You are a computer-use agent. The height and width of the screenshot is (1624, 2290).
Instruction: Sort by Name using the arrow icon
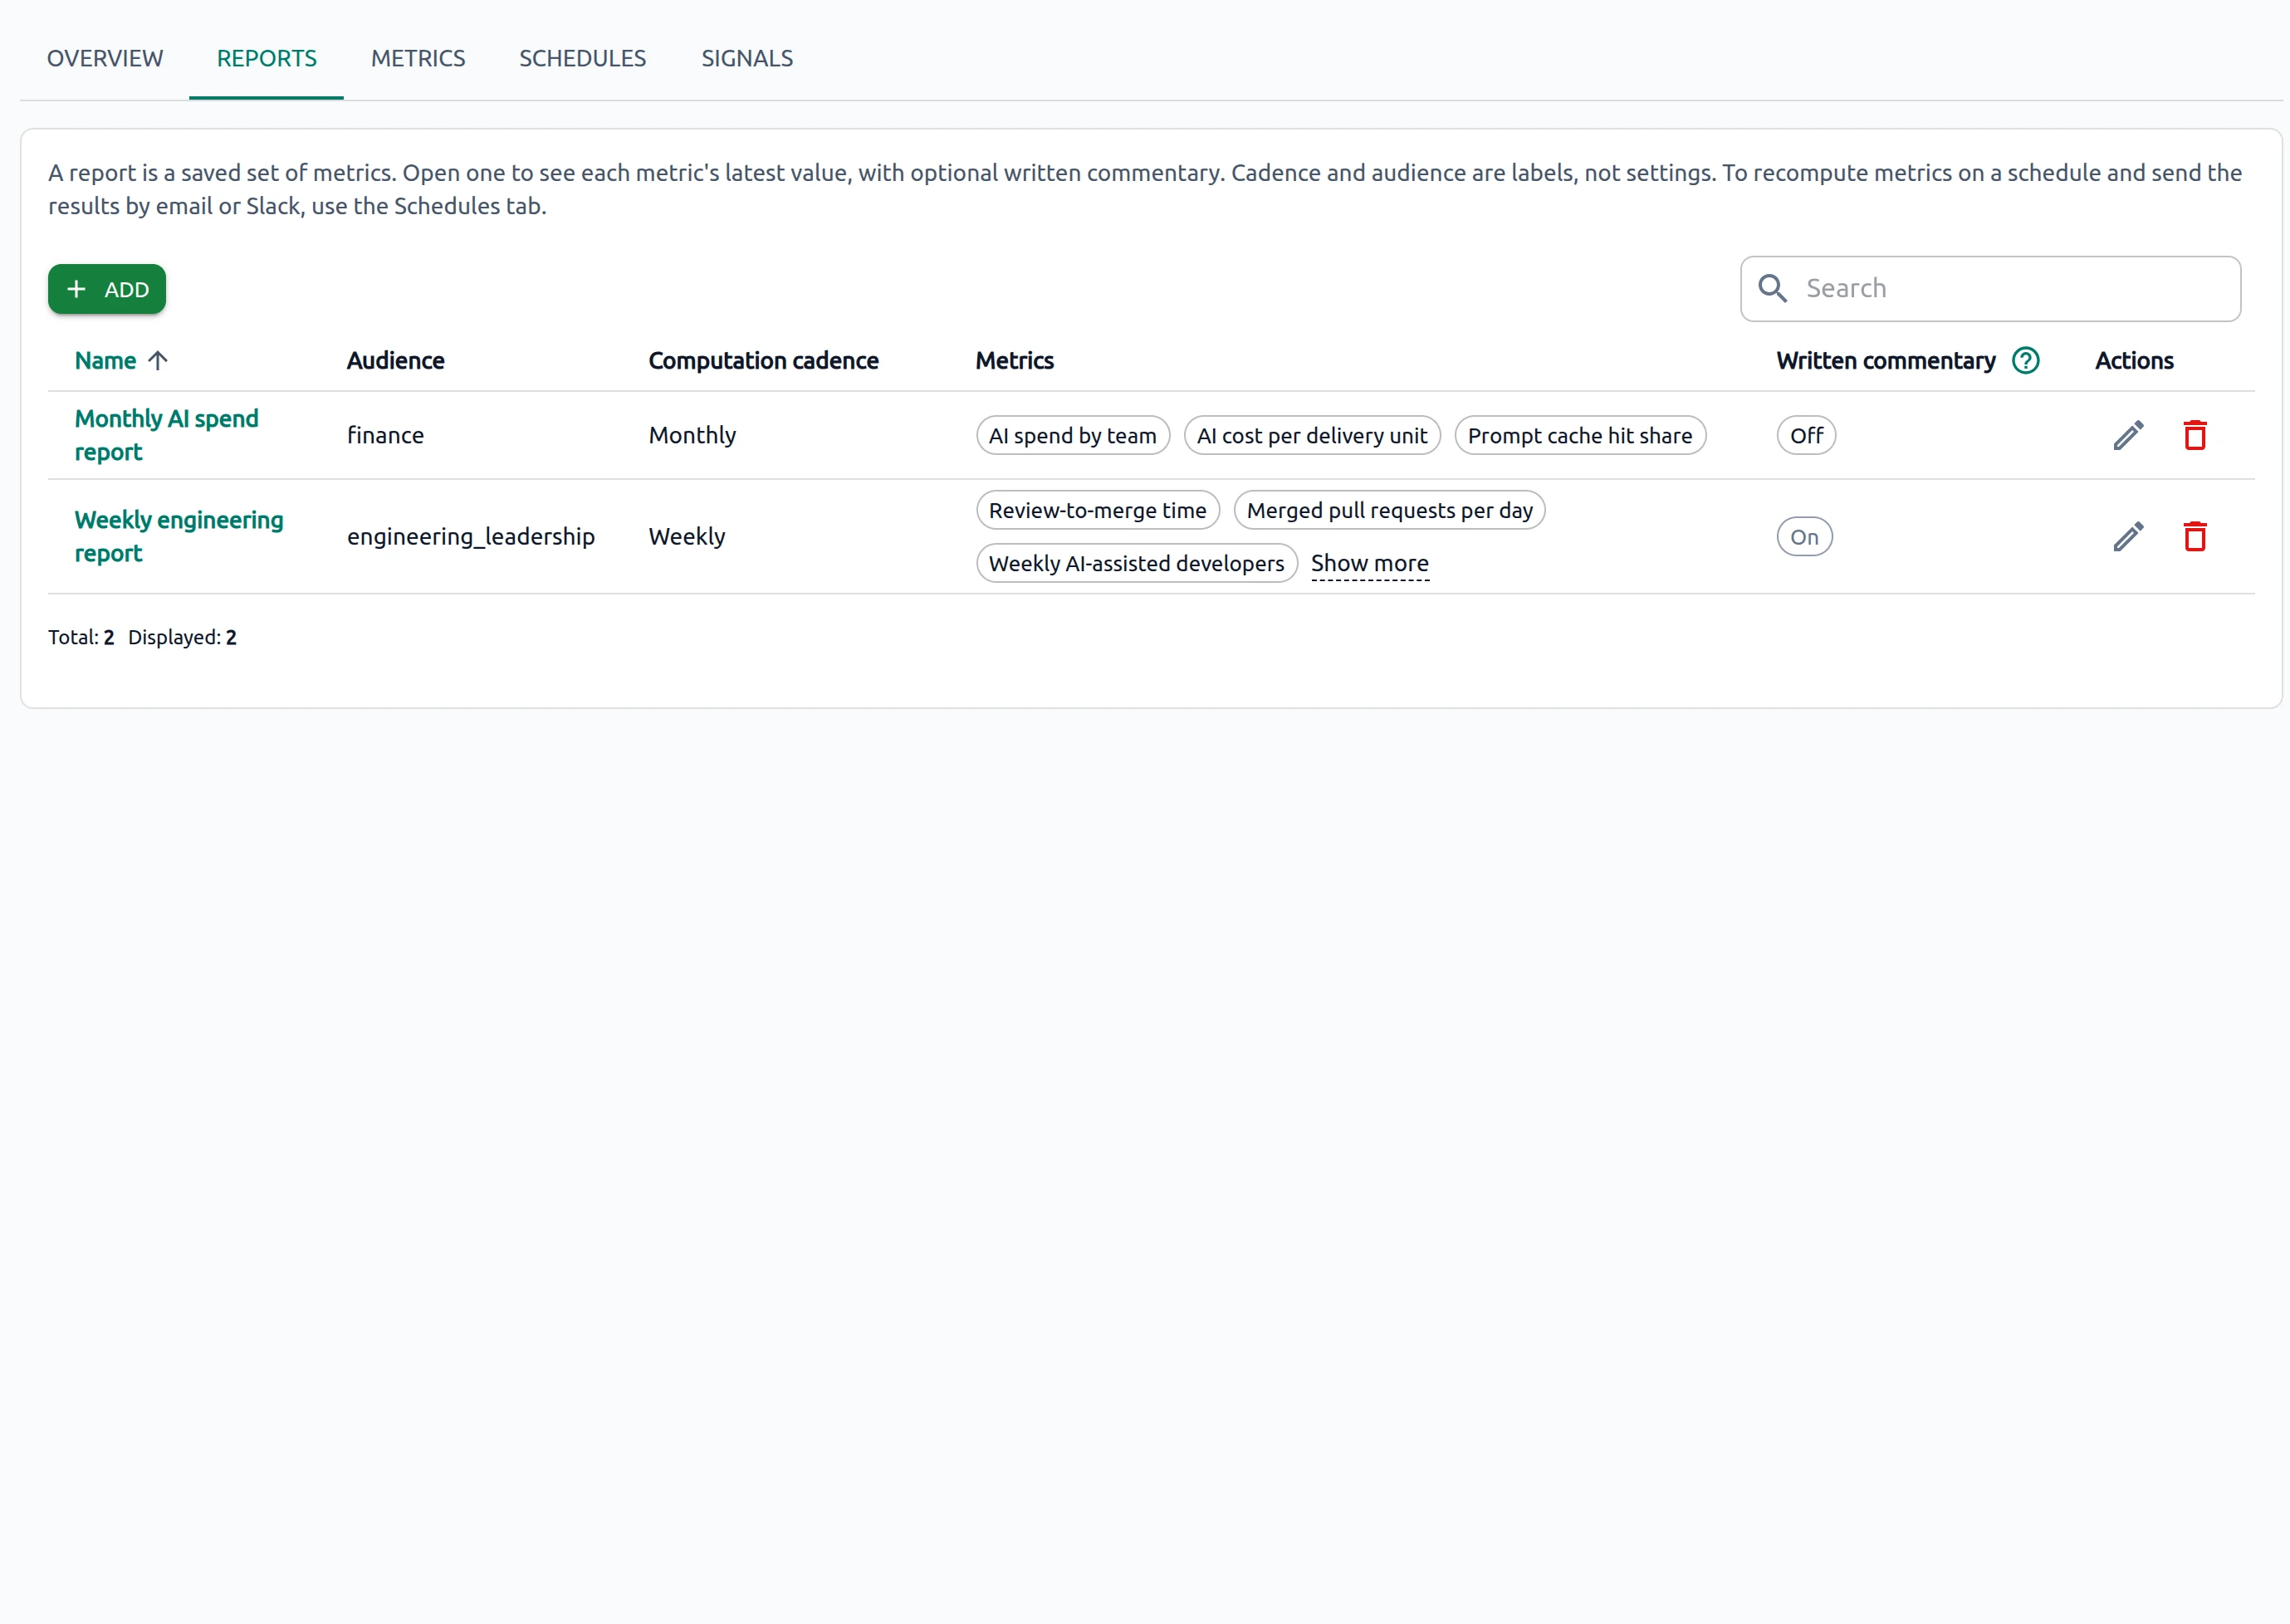[x=158, y=361]
